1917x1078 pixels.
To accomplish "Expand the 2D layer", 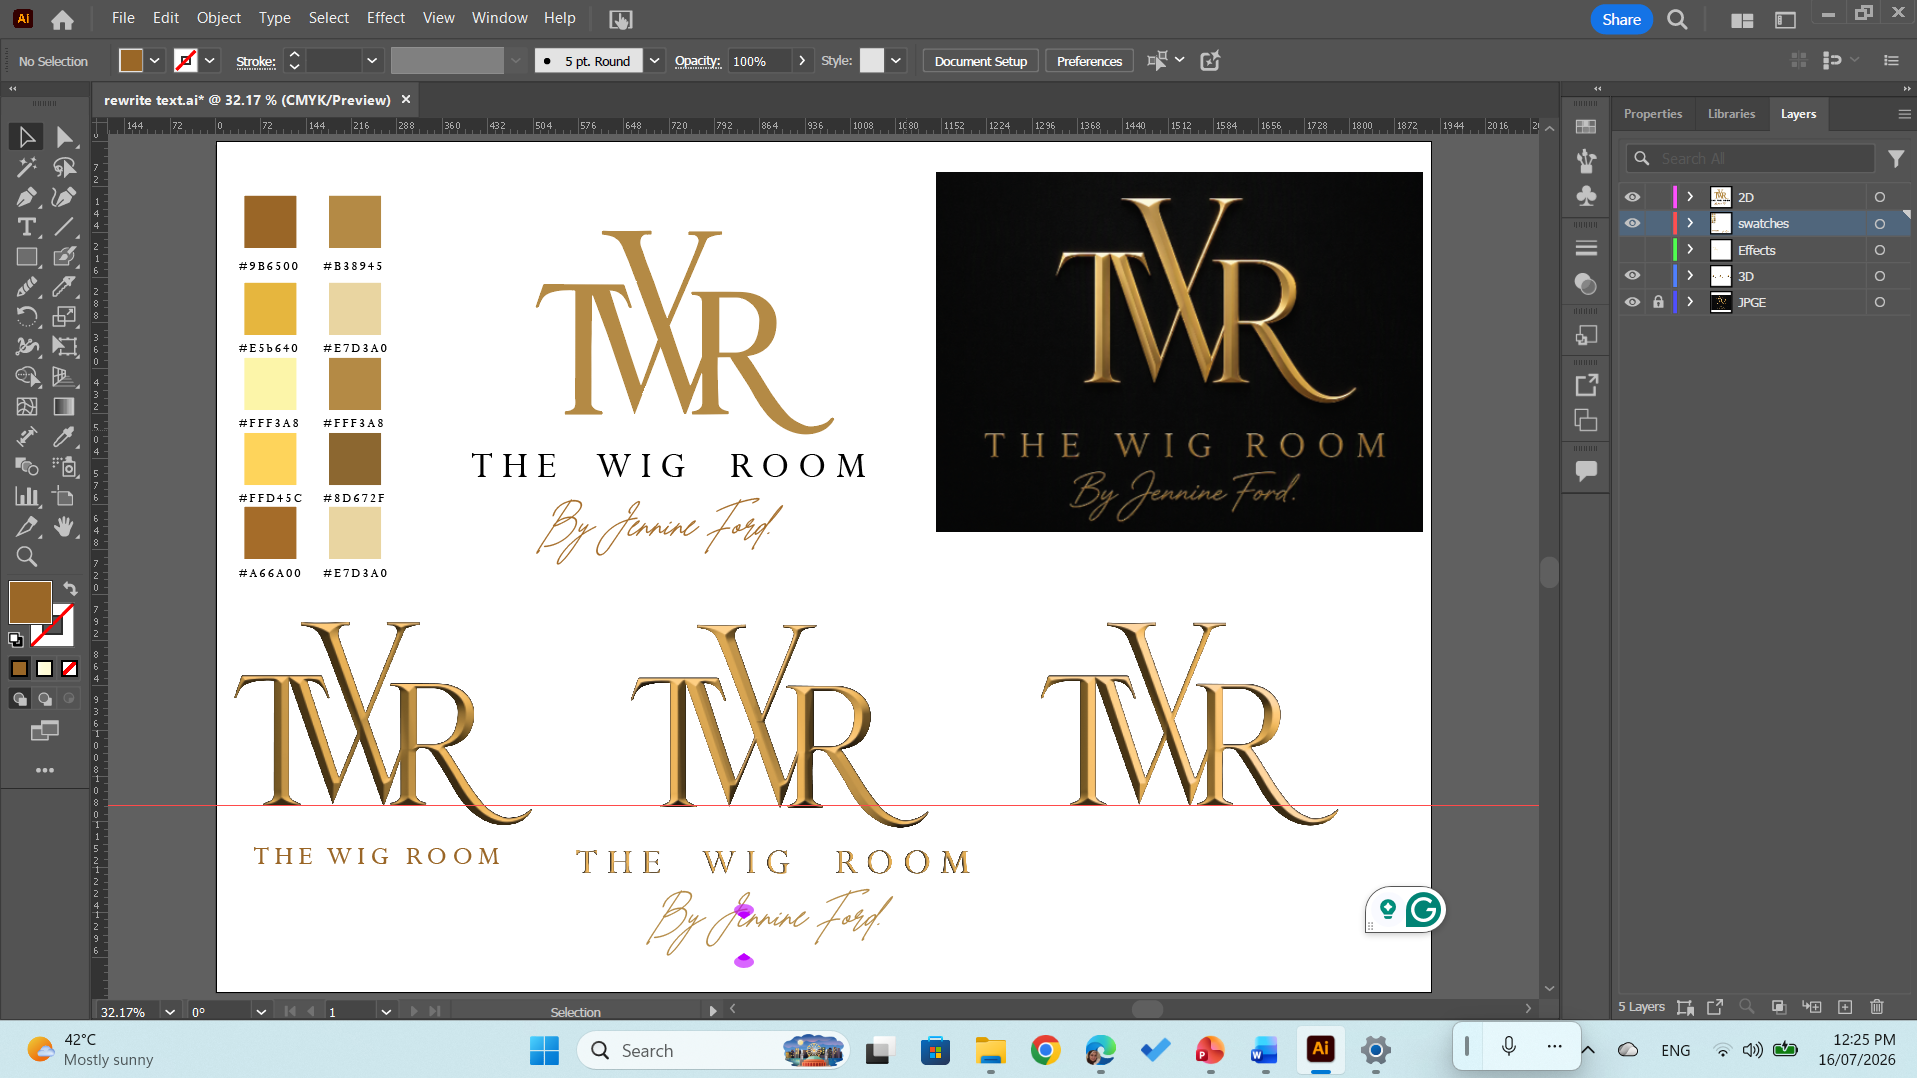I will click(1690, 197).
